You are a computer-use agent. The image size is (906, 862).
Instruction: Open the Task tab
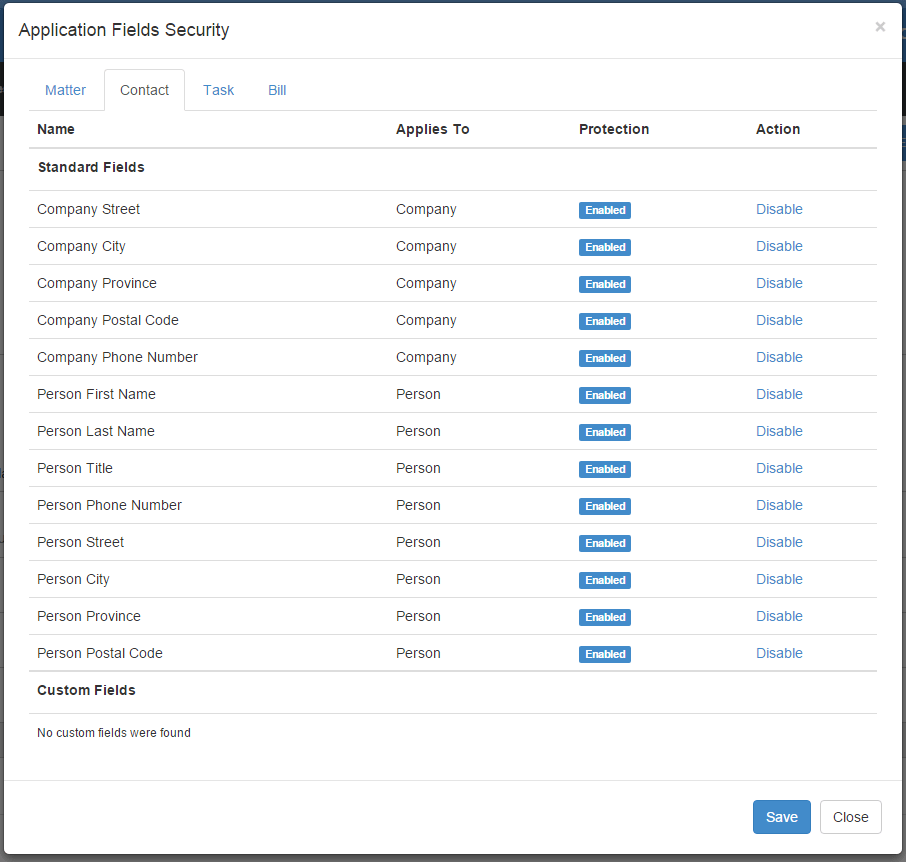pyautogui.click(x=218, y=90)
